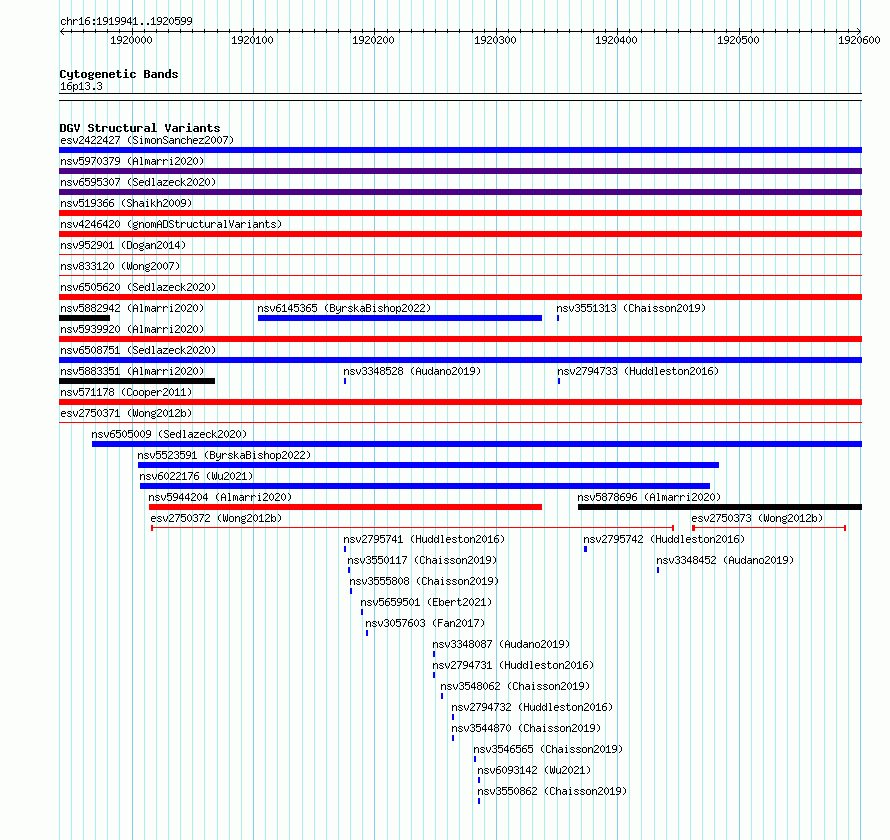
Task: Click the red bar under nsv5944204
Action: 345,507
